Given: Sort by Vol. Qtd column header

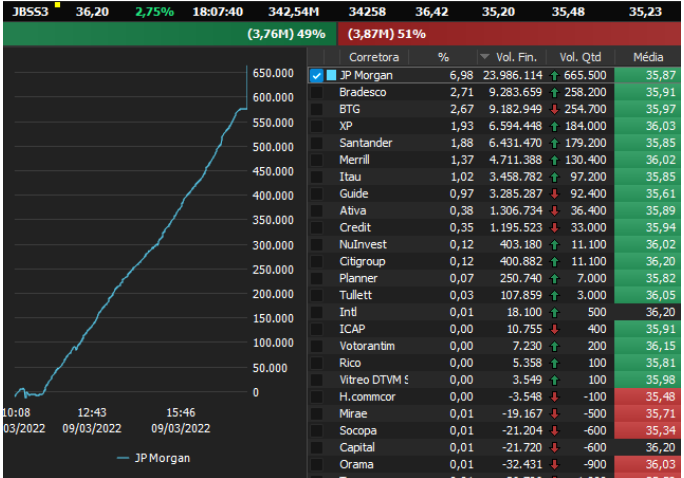Looking at the screenshot, I should coord(580,57).
